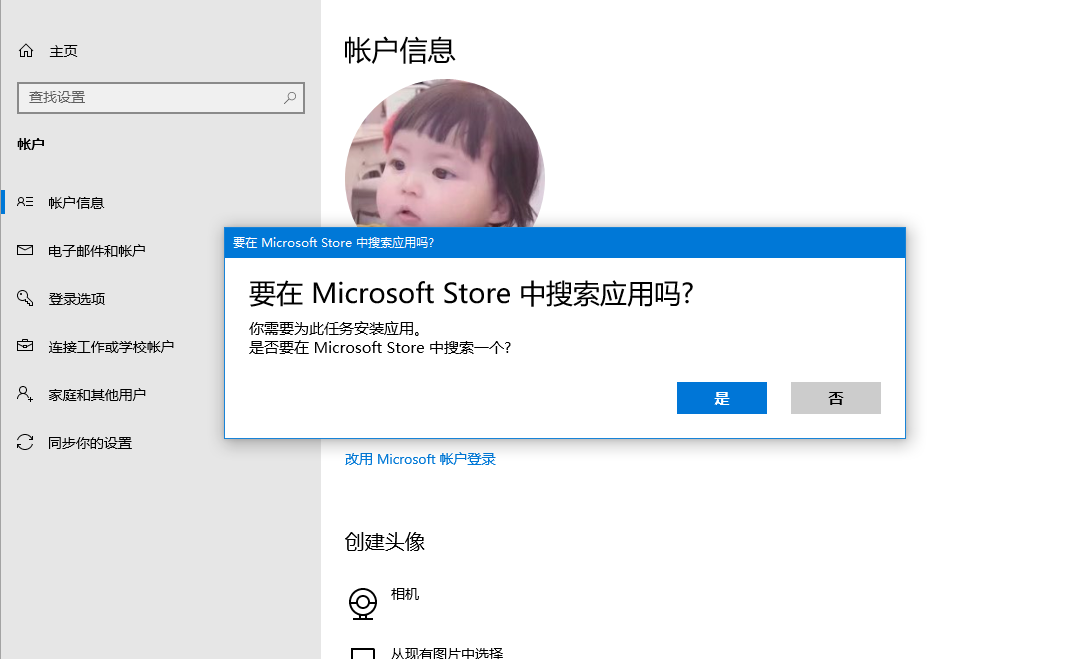The image size is (1091, 659).
Task: Click the sync arrows icon for 同步你的设置
Action: [25, 442]
